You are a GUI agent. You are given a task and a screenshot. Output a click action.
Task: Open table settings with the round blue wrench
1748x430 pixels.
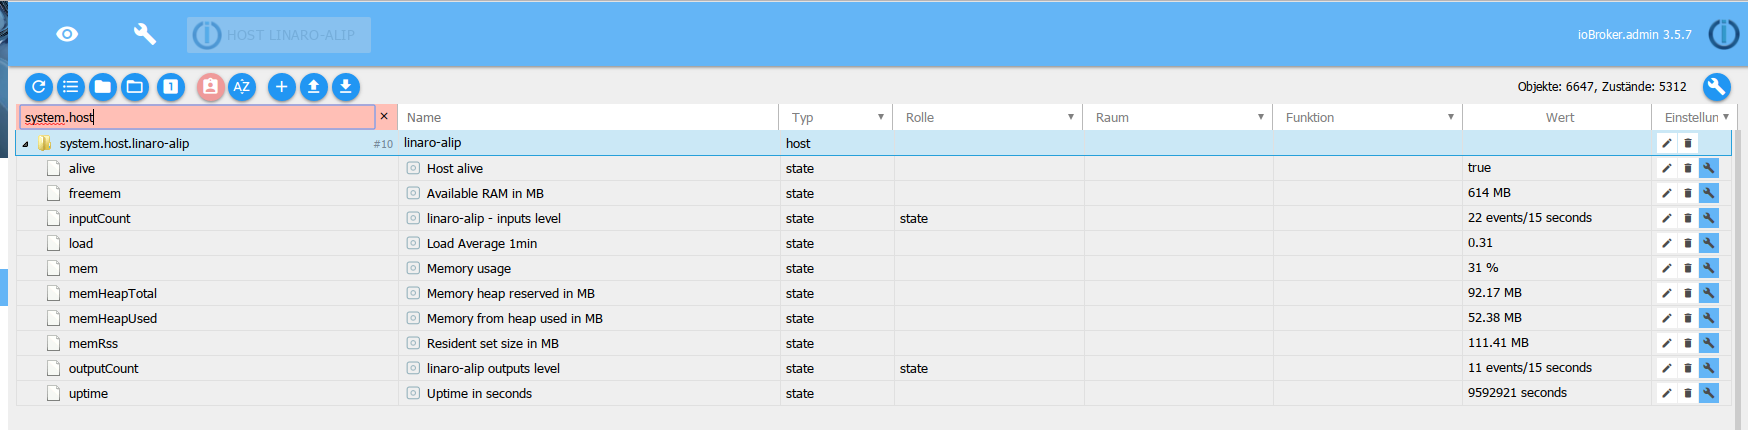tap(1716, 87)
